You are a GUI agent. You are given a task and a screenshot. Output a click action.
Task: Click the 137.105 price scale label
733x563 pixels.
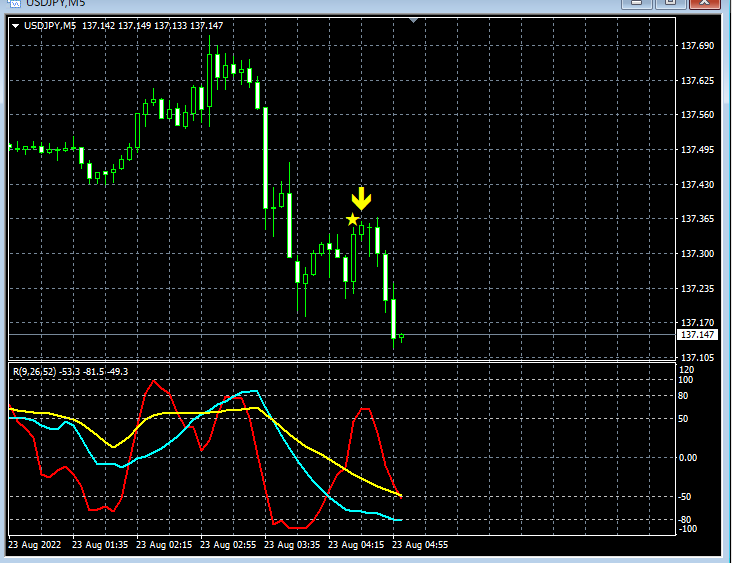[x=697, y=358]
